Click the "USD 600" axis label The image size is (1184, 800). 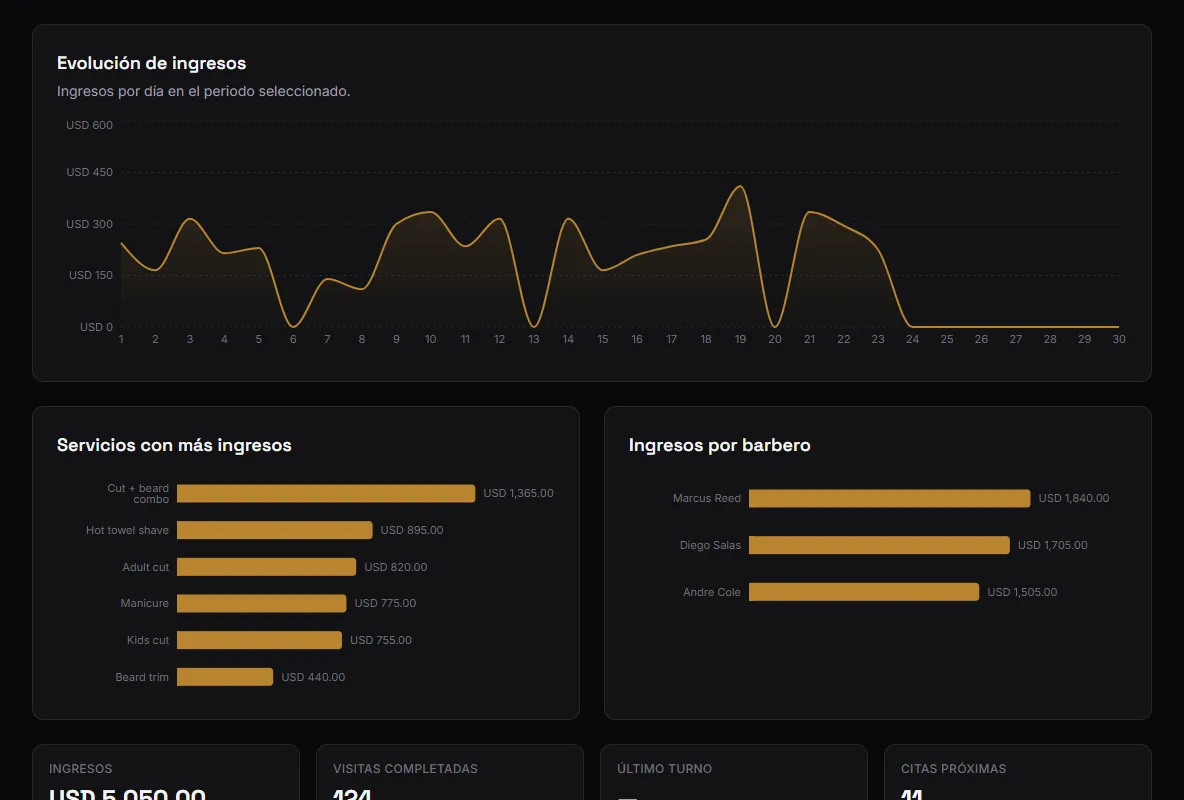[89, 125]
